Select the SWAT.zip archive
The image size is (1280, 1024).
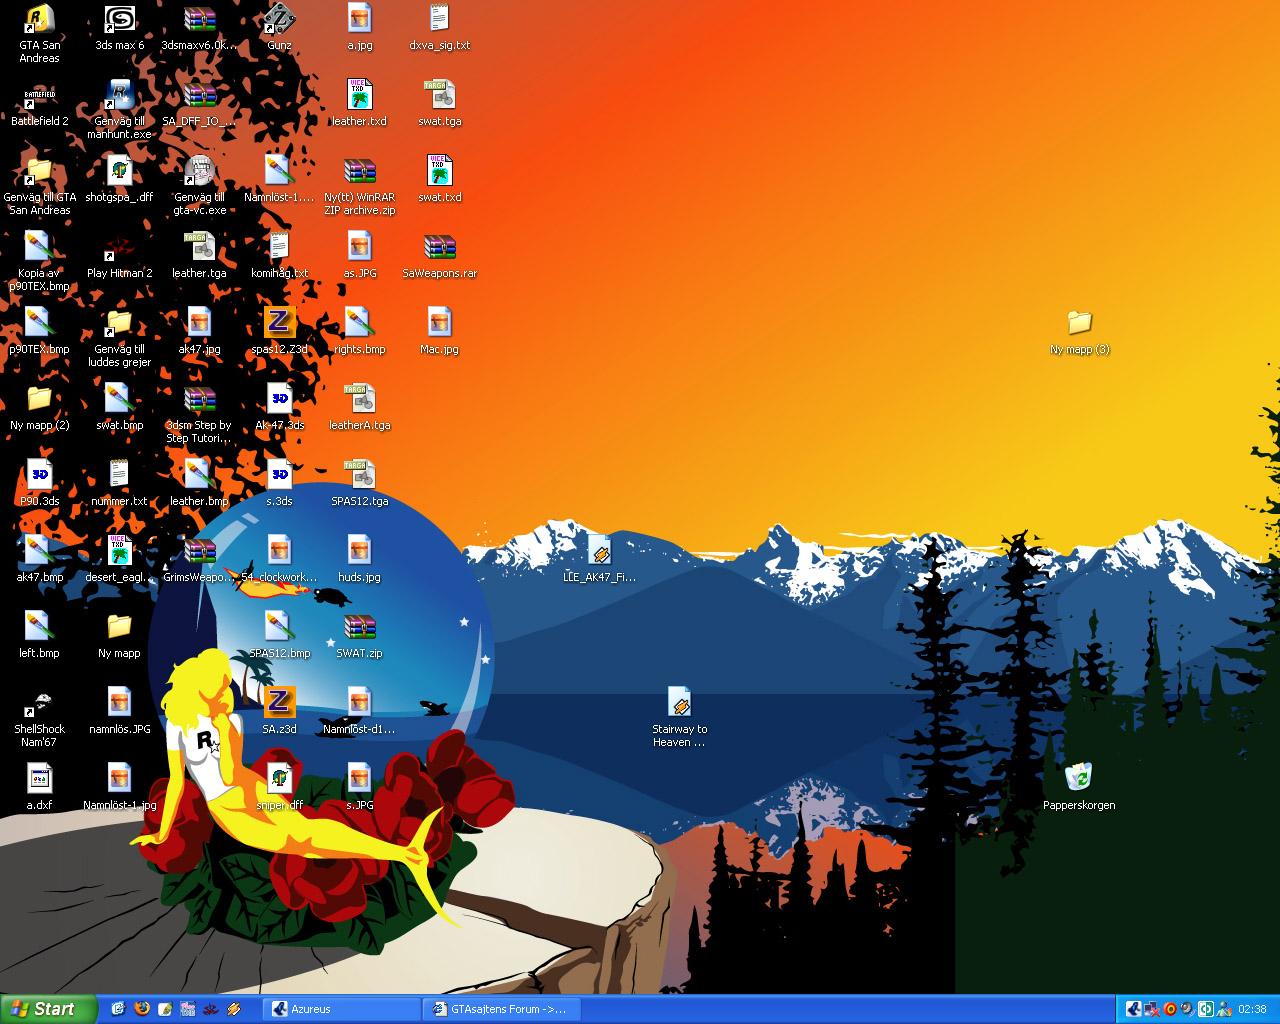point(359,636)
